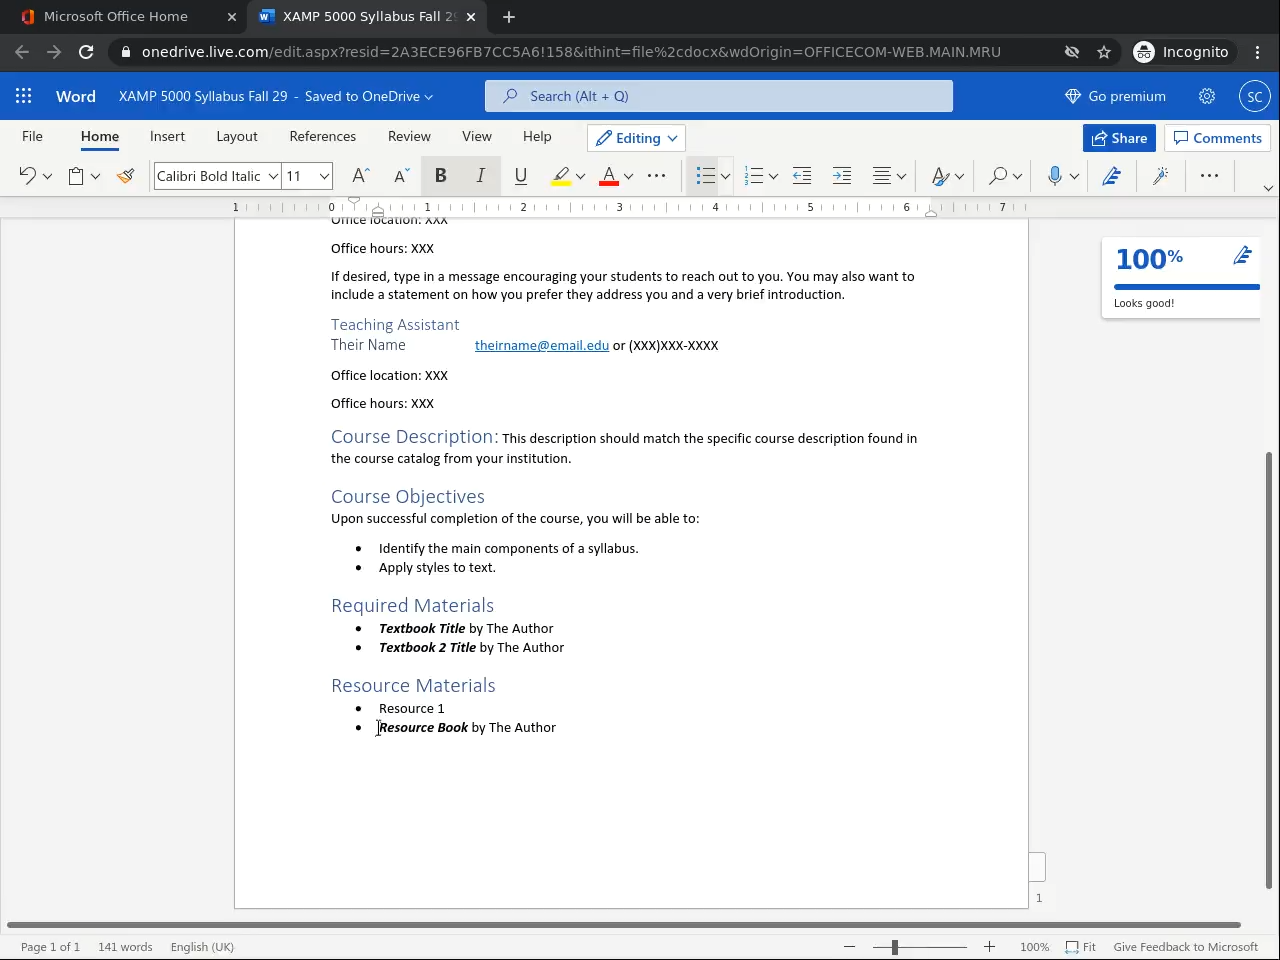Click the Format Painter brush icon

click(x=126, y=176)
